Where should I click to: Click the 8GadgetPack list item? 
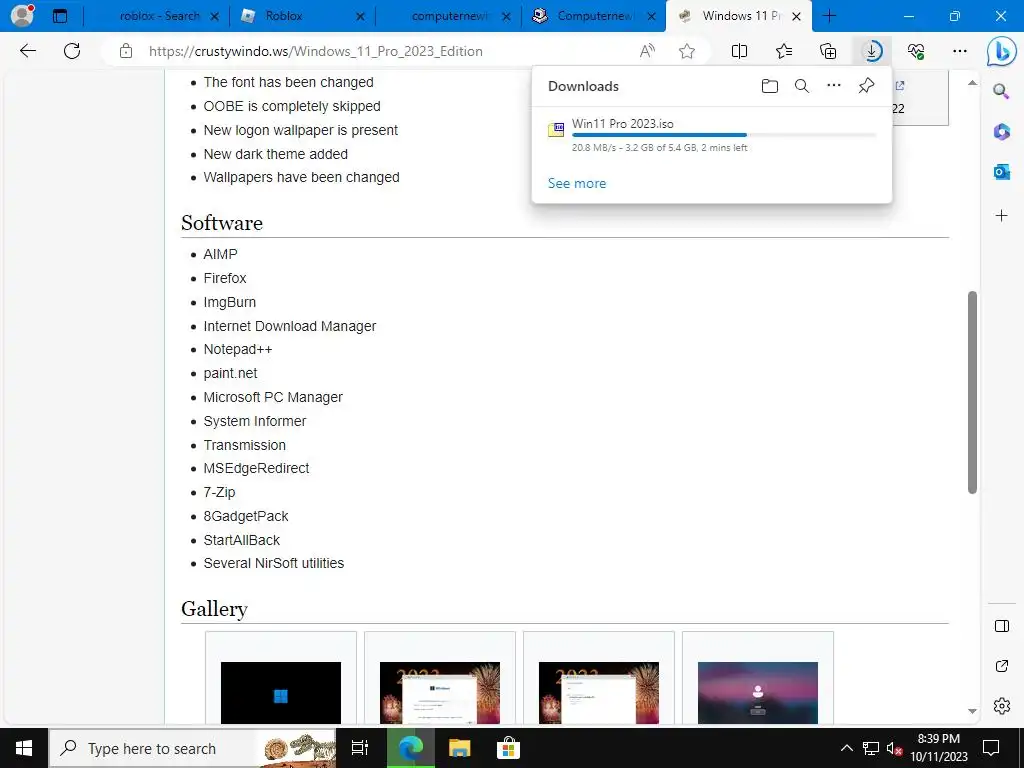246,516
